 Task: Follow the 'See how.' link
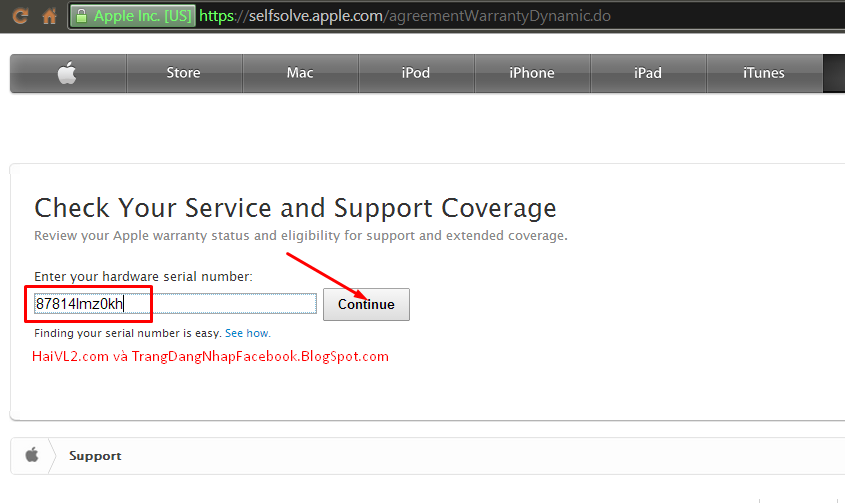[x=248, y=333]
